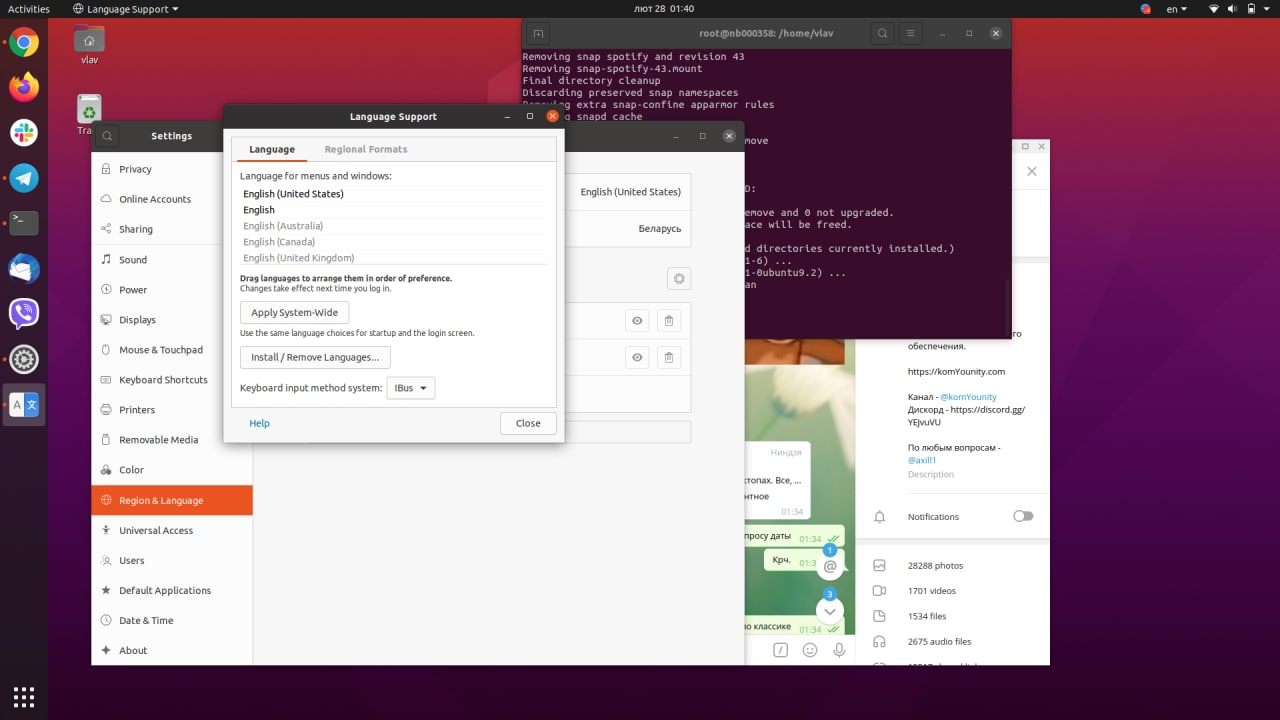Open Thunderbird mail from the dock

24,268
